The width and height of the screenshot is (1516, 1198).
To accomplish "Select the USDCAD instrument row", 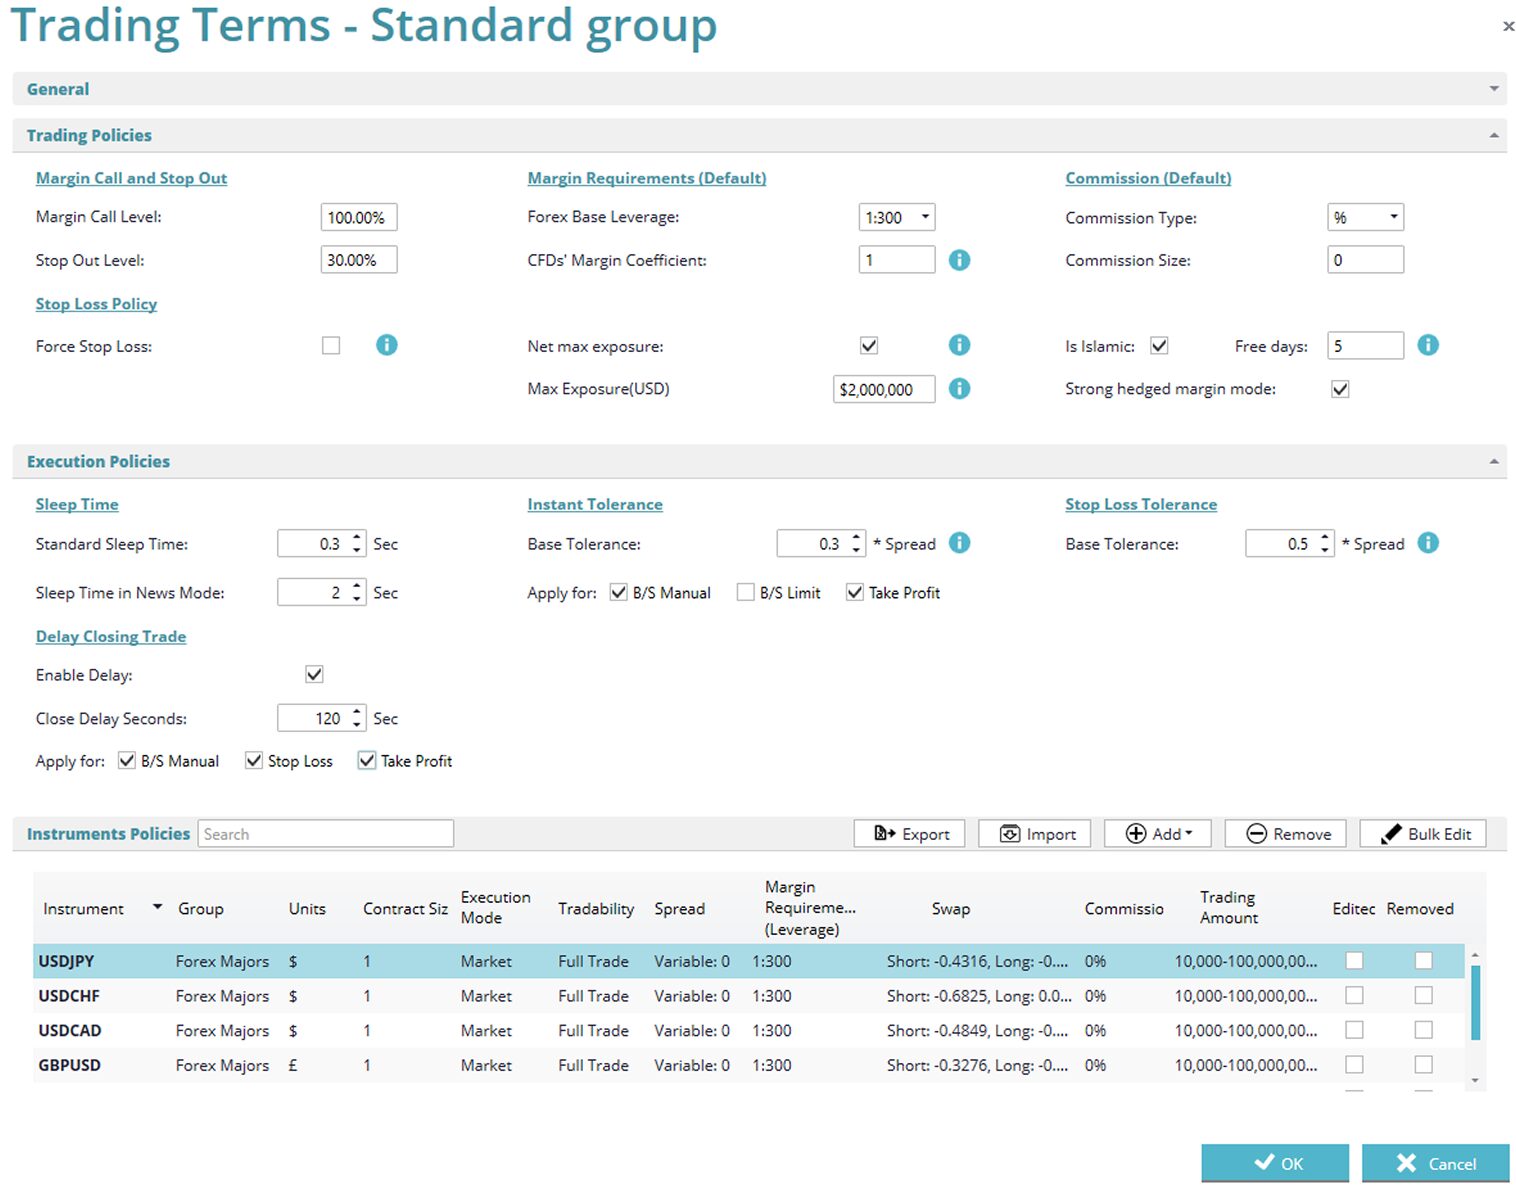I will (x=749, y=1030).
